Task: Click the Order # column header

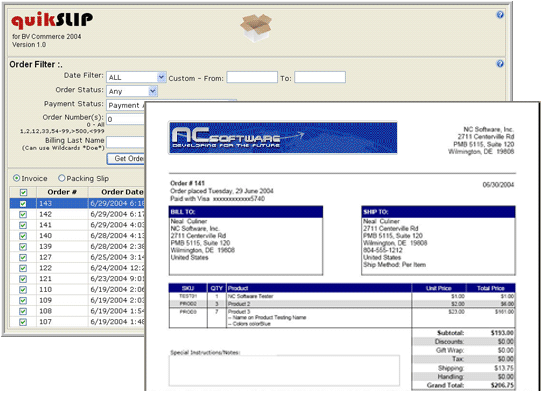Action: click(x=62, y=192)
